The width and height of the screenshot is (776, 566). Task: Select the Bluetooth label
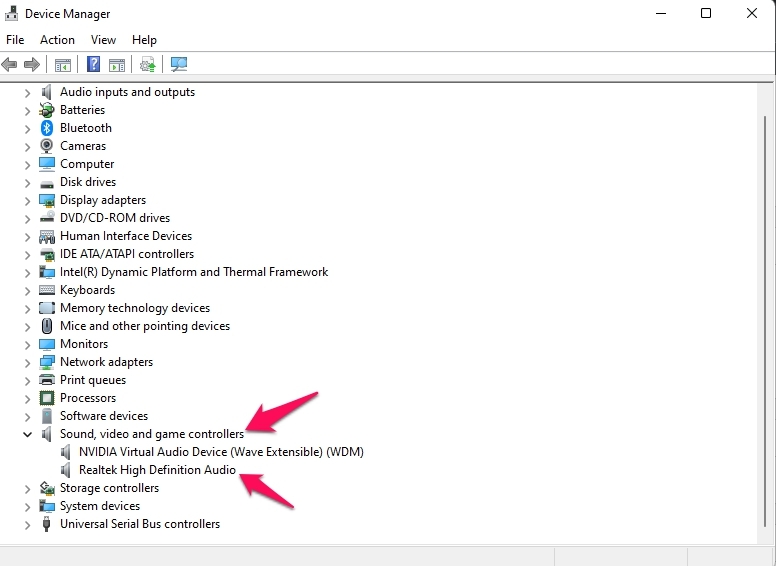coord(86,128)
